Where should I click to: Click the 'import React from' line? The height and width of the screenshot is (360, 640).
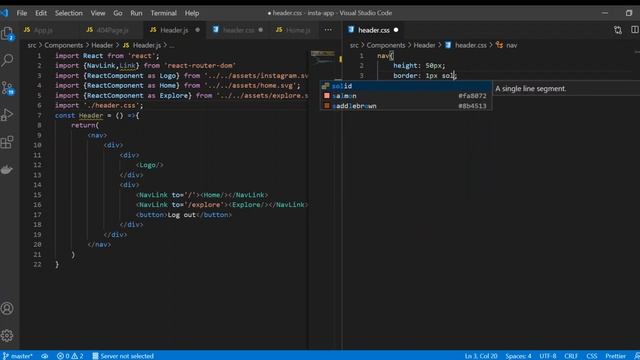107,56
